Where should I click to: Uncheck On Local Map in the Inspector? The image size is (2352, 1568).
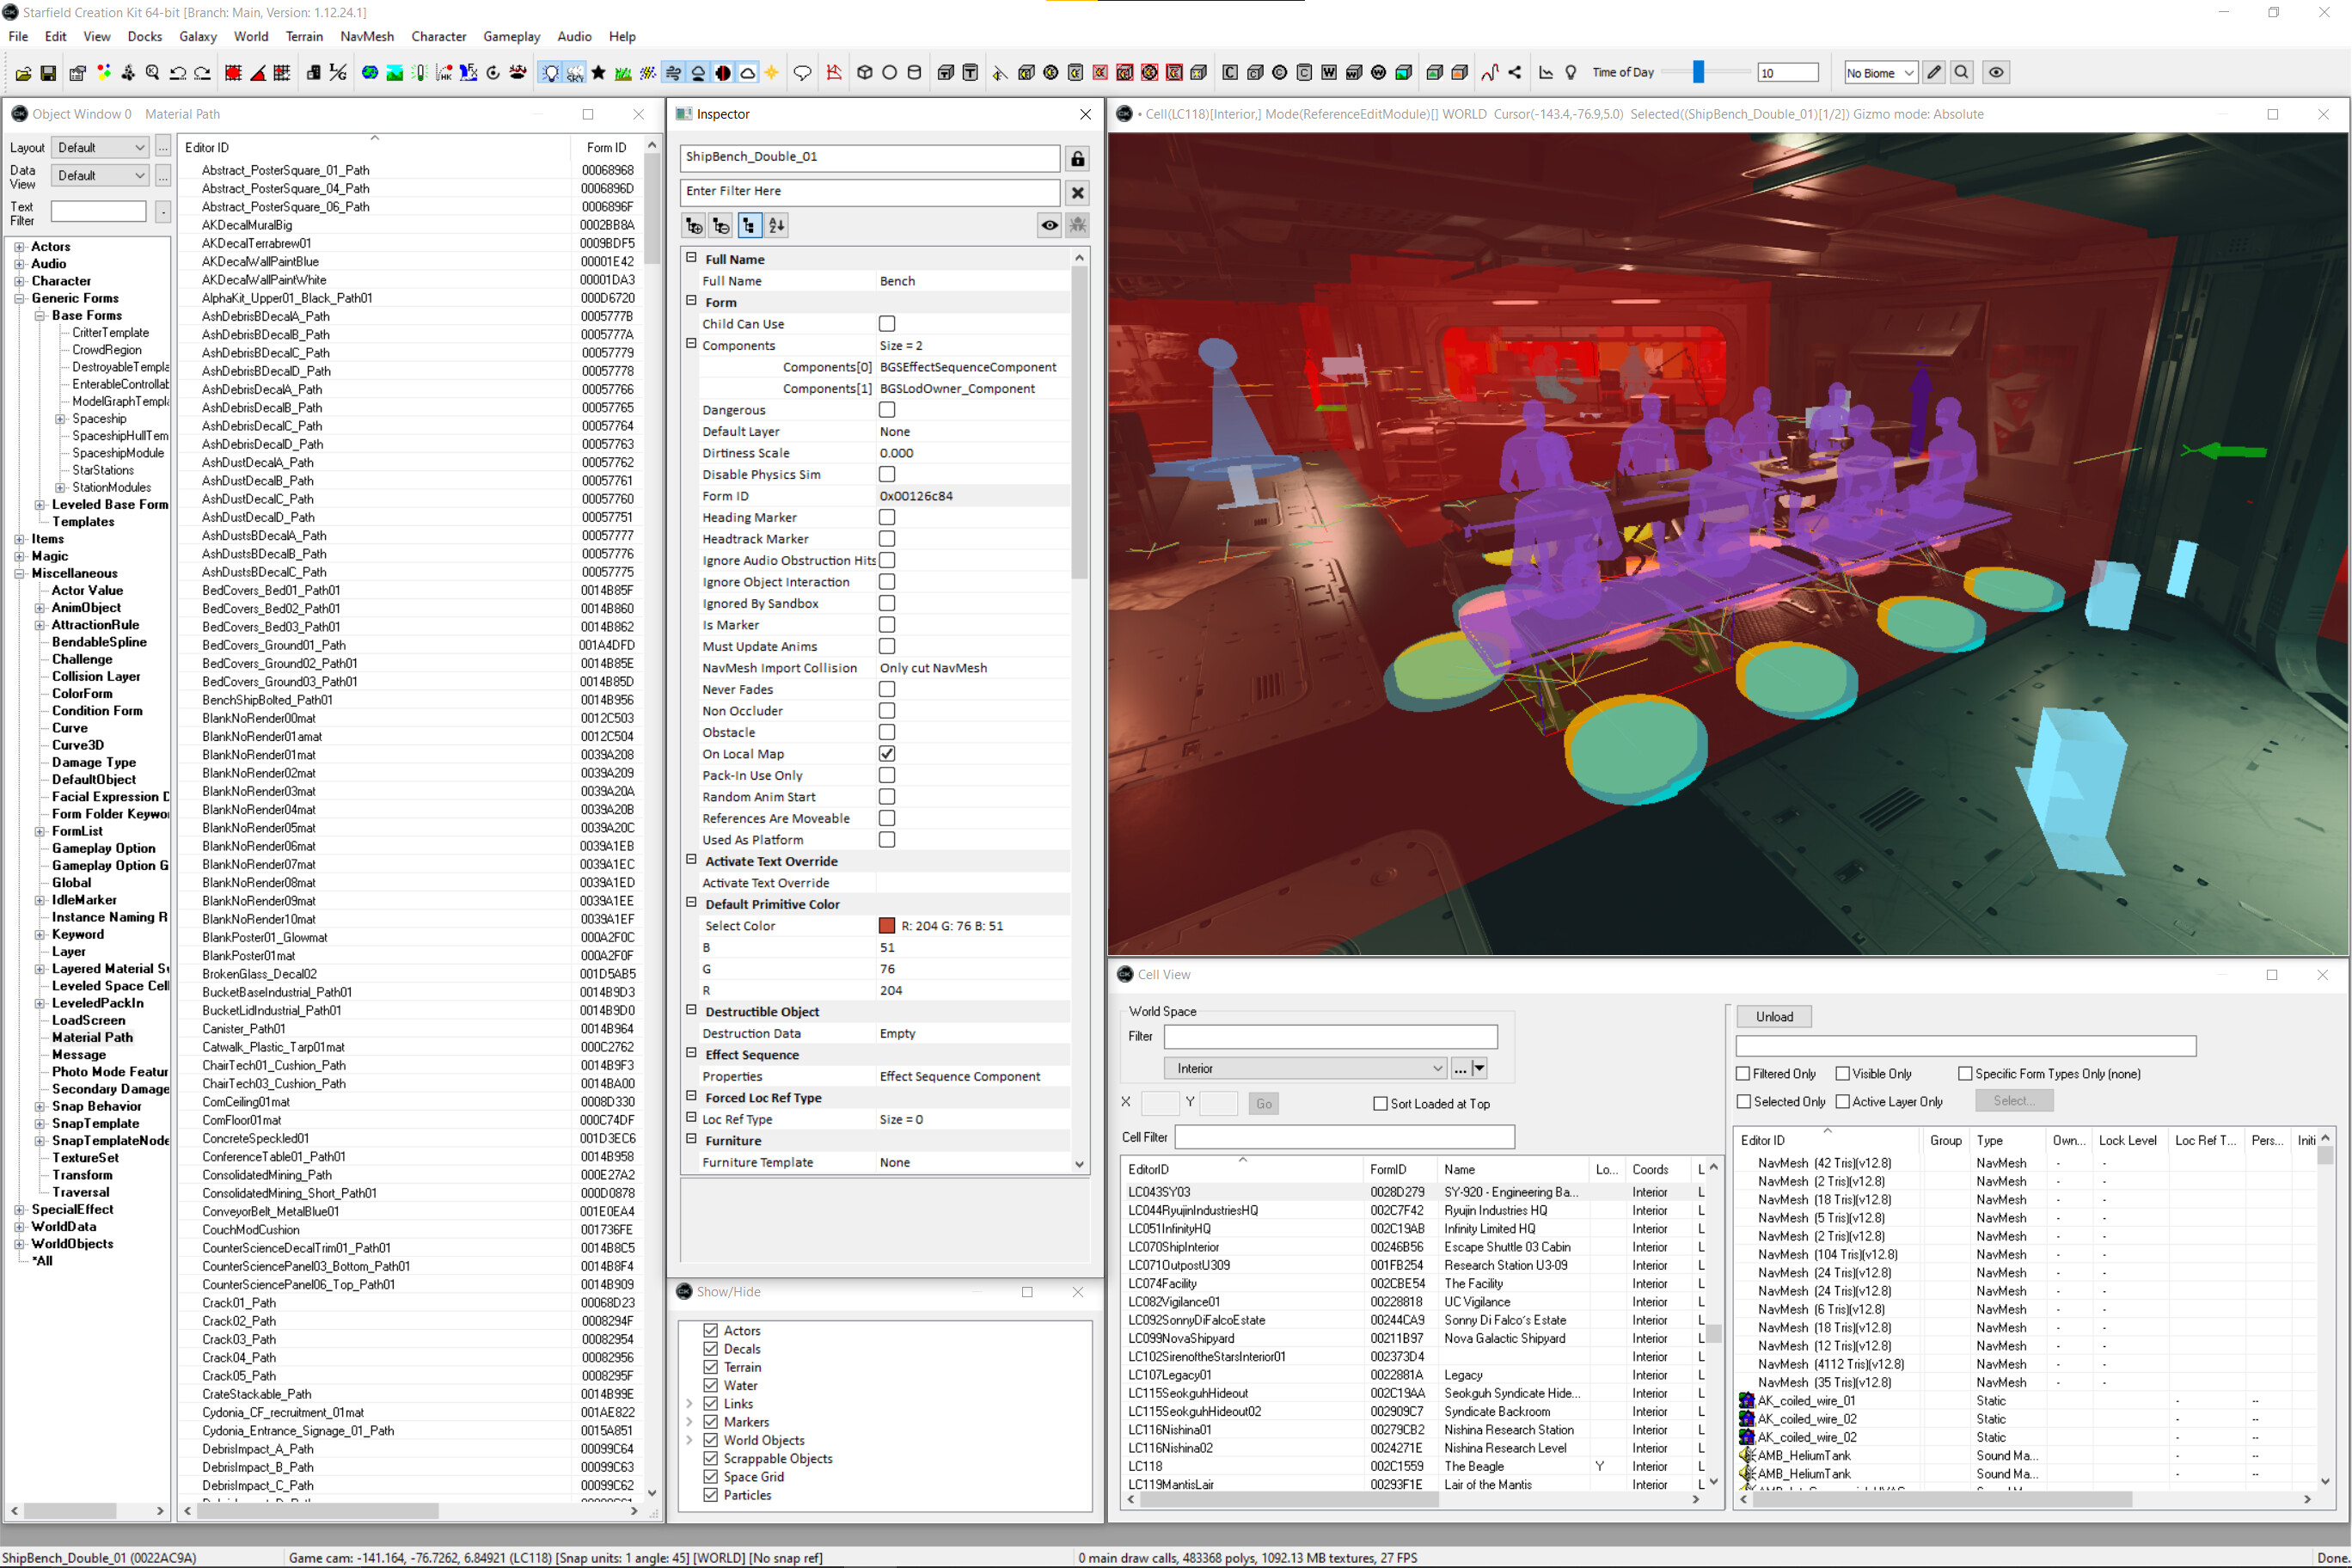tap(887, 753)
